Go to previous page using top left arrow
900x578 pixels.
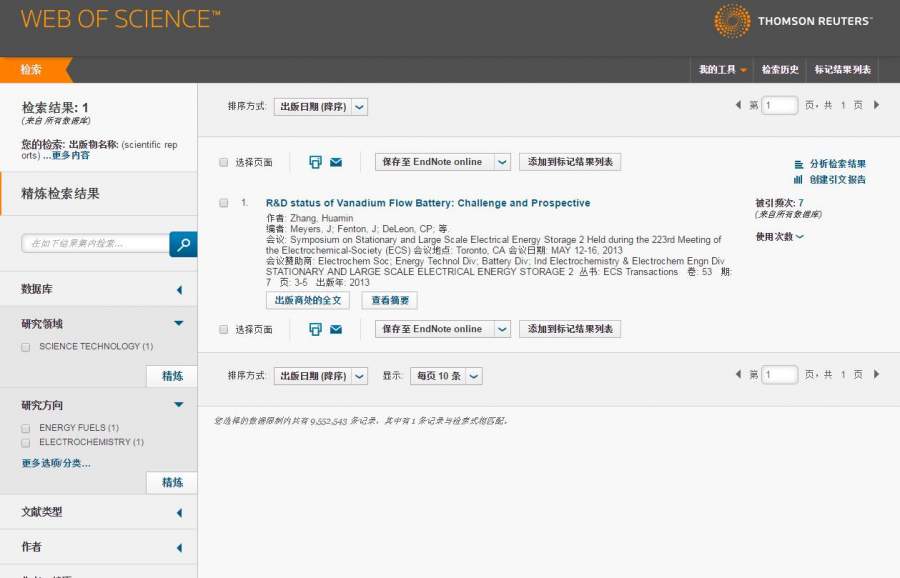[x=738, y=104]
